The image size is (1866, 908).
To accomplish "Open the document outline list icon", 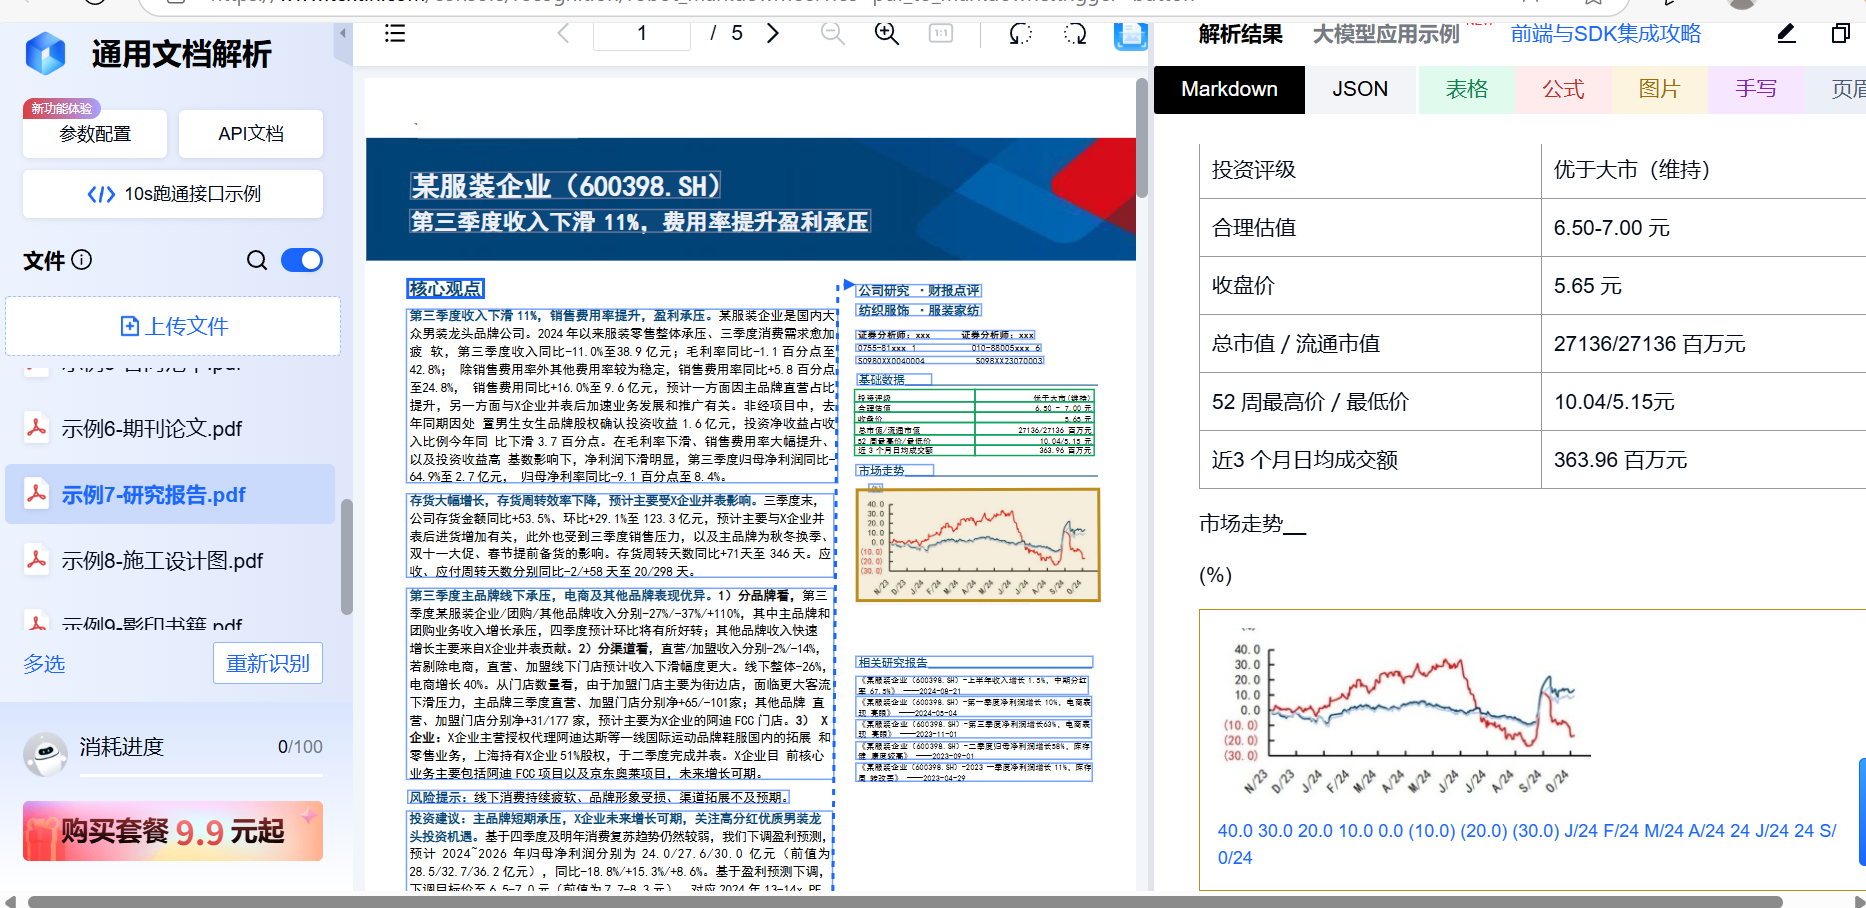I will tap(395, 34).
